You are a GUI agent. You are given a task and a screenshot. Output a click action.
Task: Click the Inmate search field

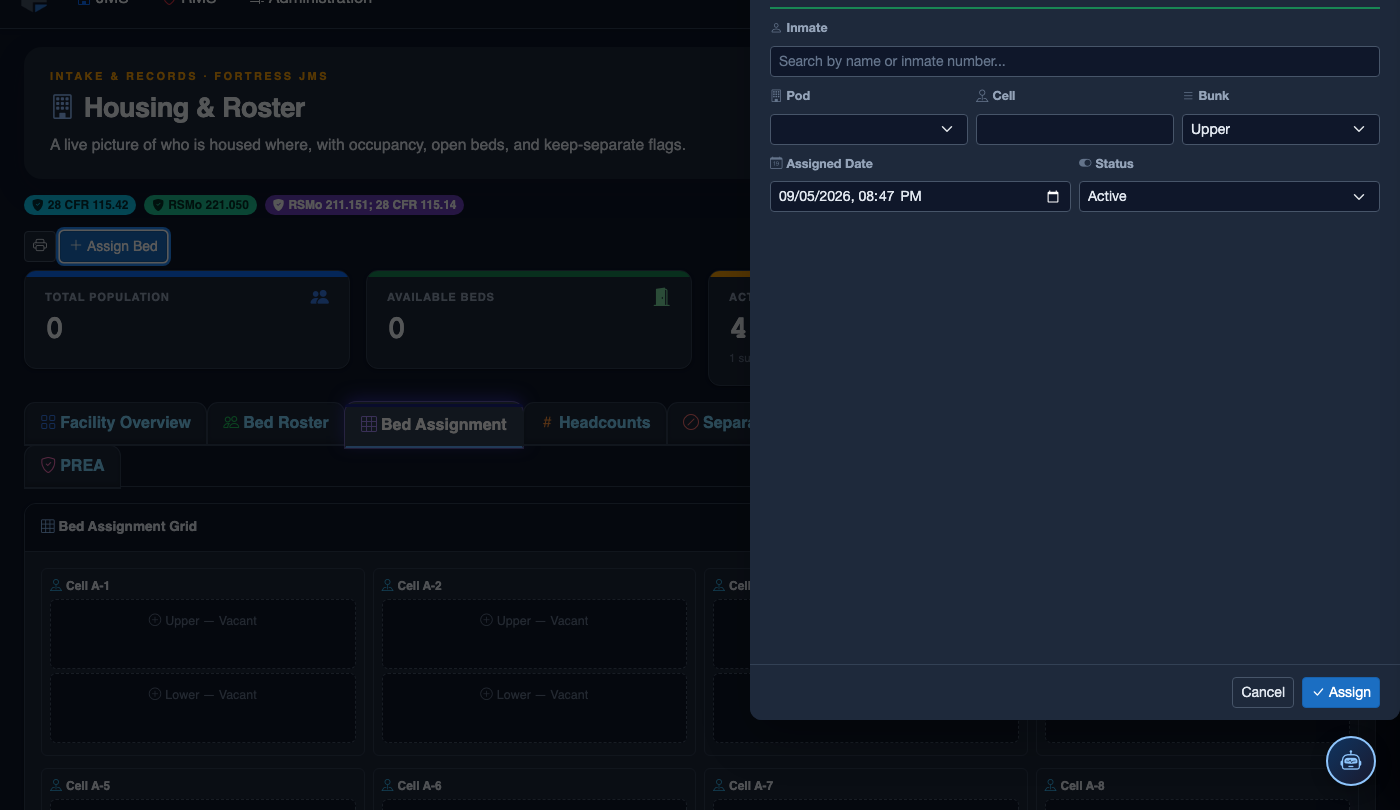(x=1075, y=61)
